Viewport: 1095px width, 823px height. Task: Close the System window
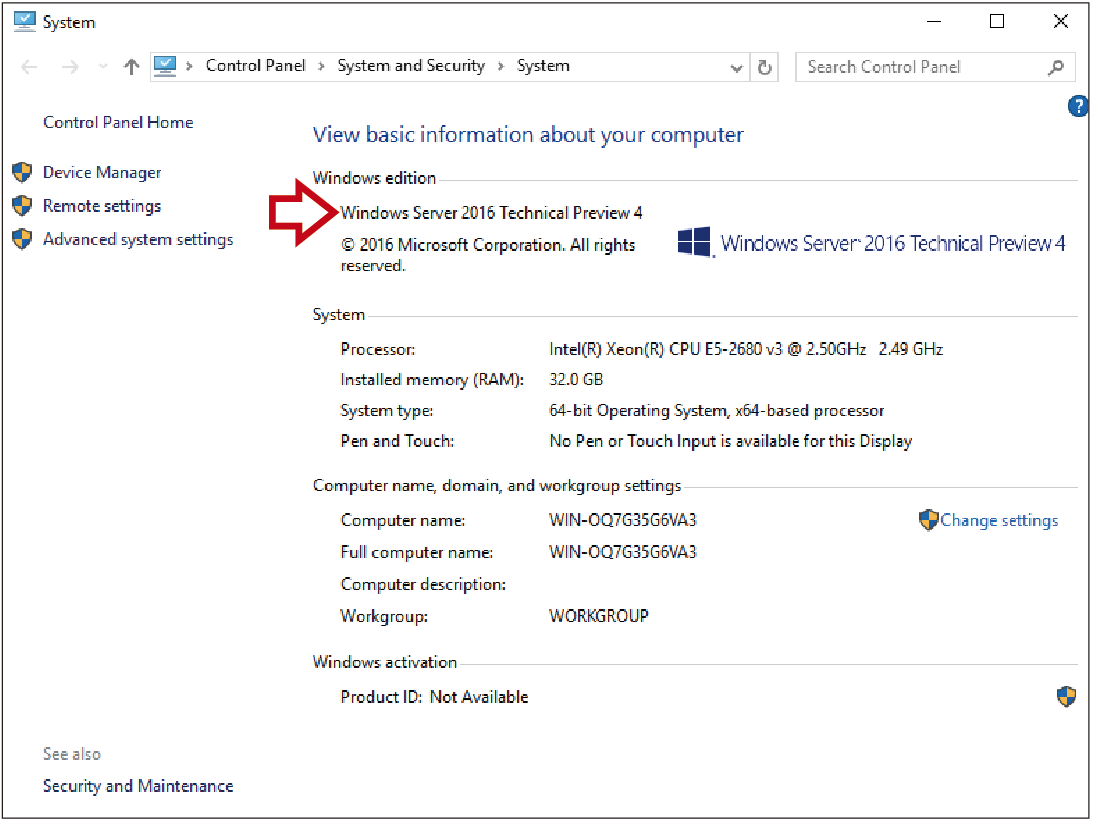click(x=1061, y=22)
